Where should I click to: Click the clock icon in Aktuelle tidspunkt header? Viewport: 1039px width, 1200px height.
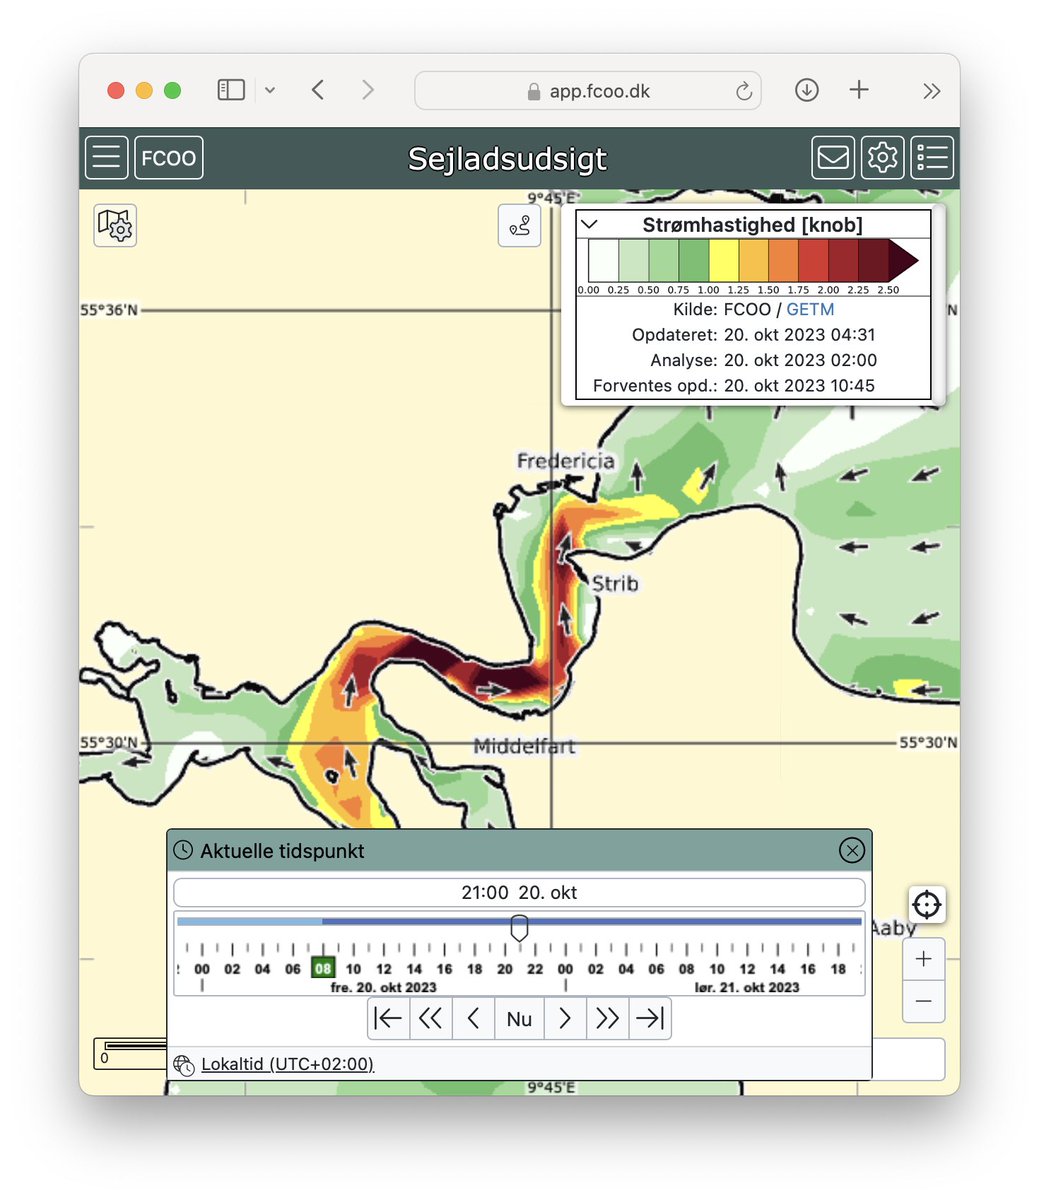[x=183, y=851]
